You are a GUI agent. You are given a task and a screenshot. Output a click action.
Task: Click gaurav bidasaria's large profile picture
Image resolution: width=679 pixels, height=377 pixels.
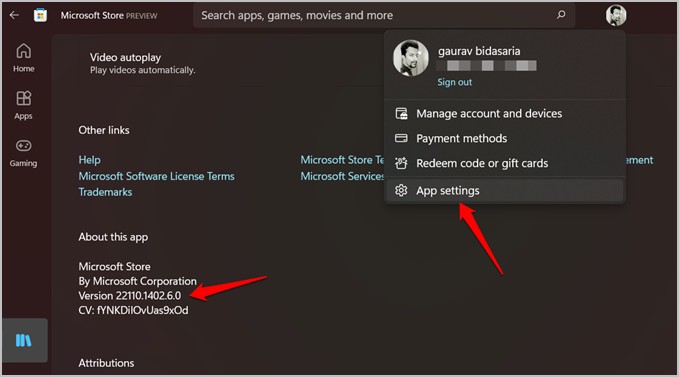(411, 58)
